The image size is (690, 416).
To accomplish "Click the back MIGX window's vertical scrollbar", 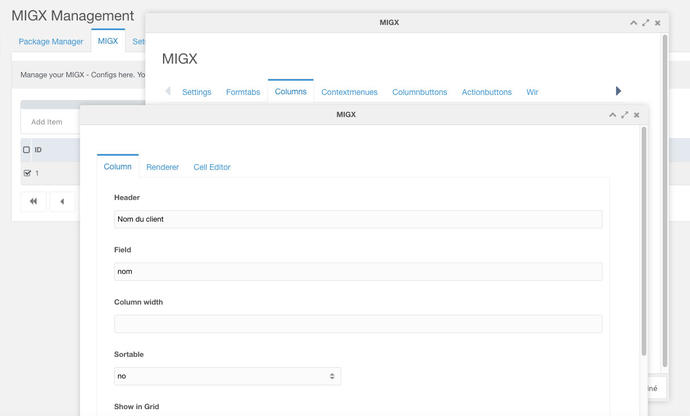I will point(665,200).
